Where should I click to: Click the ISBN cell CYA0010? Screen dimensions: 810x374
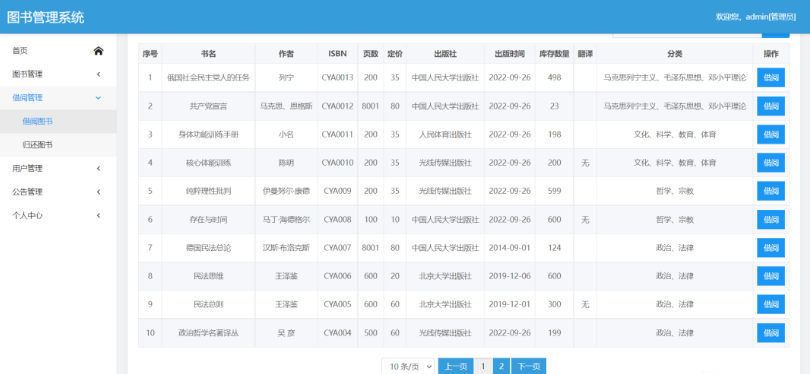pos(337,163)
